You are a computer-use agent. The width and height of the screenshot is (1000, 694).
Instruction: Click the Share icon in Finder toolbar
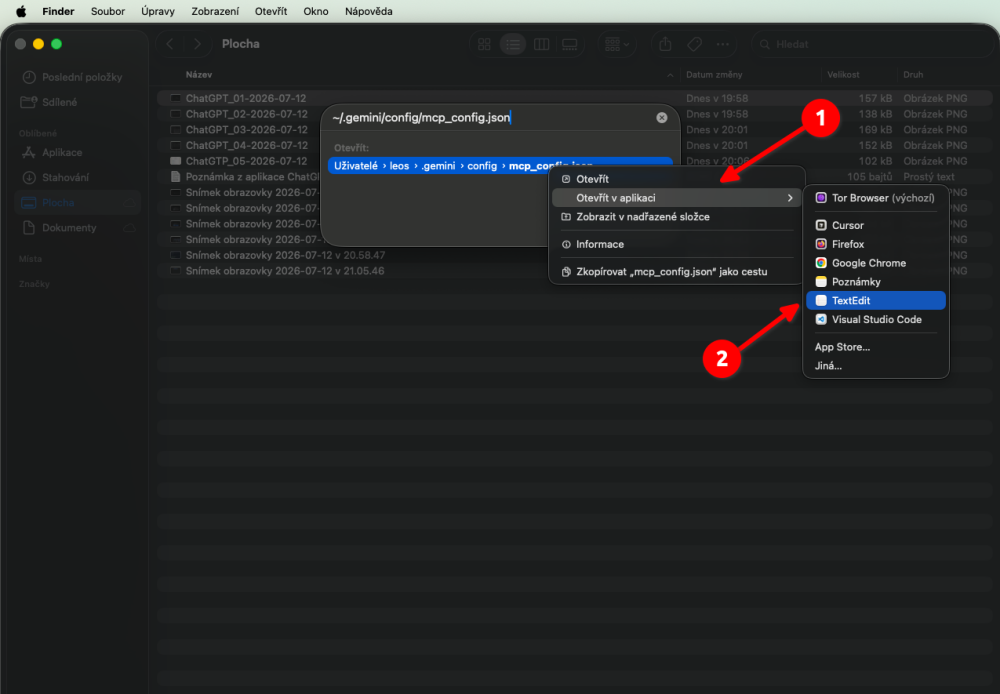tap(665, 44)
